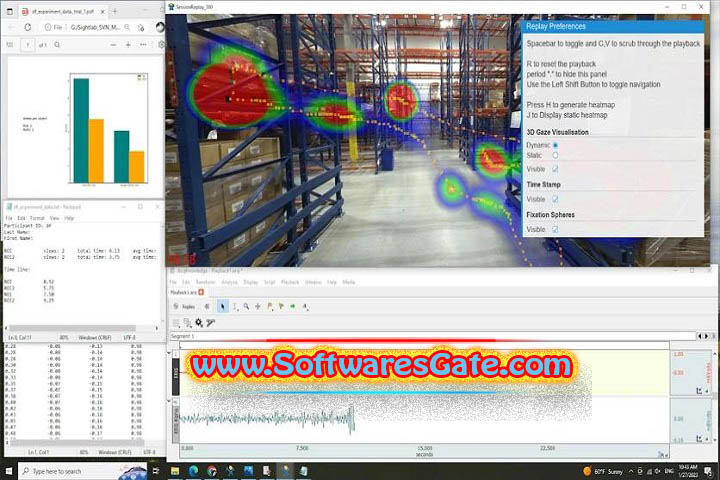Open the notification center icon

(708, 471)
